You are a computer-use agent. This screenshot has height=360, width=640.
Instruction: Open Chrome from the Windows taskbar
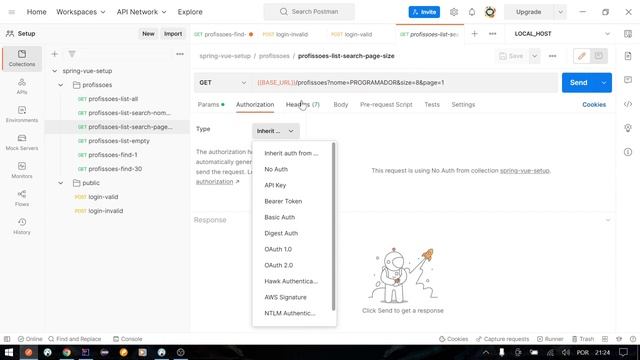click(x=67, y=352)
